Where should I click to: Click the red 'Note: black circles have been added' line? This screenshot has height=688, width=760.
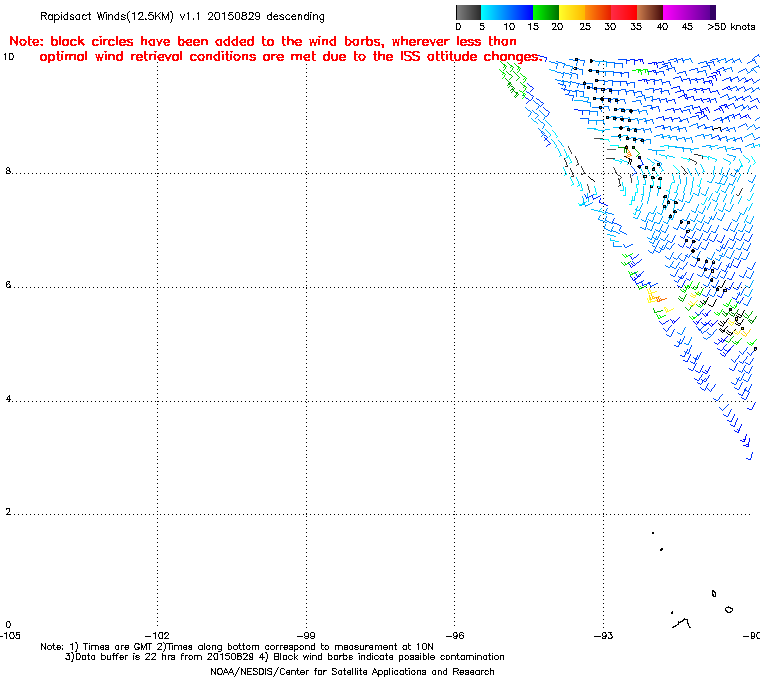coord(263,41)
